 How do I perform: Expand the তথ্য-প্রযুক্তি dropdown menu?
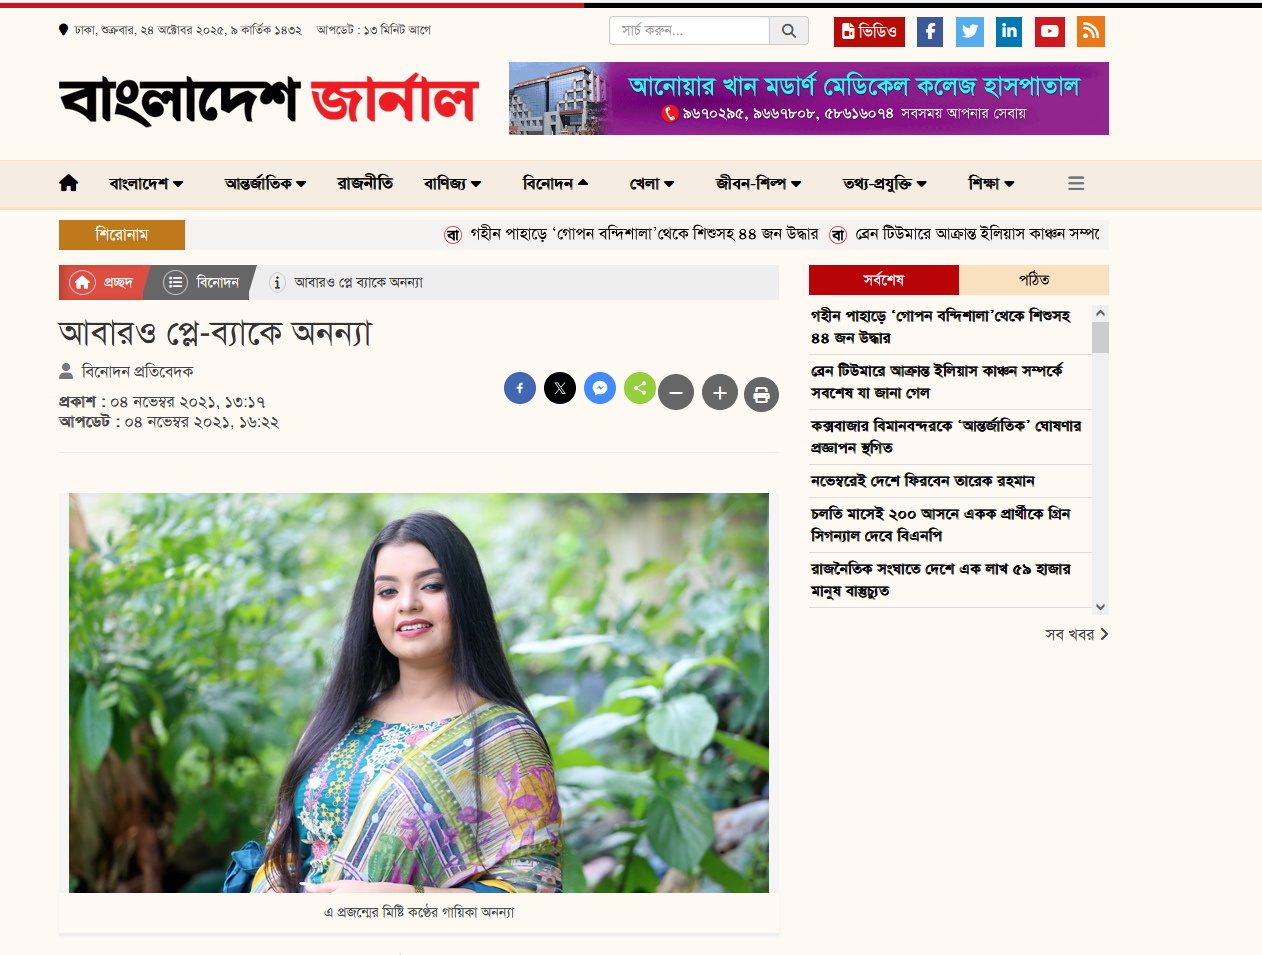coord(885,183)
